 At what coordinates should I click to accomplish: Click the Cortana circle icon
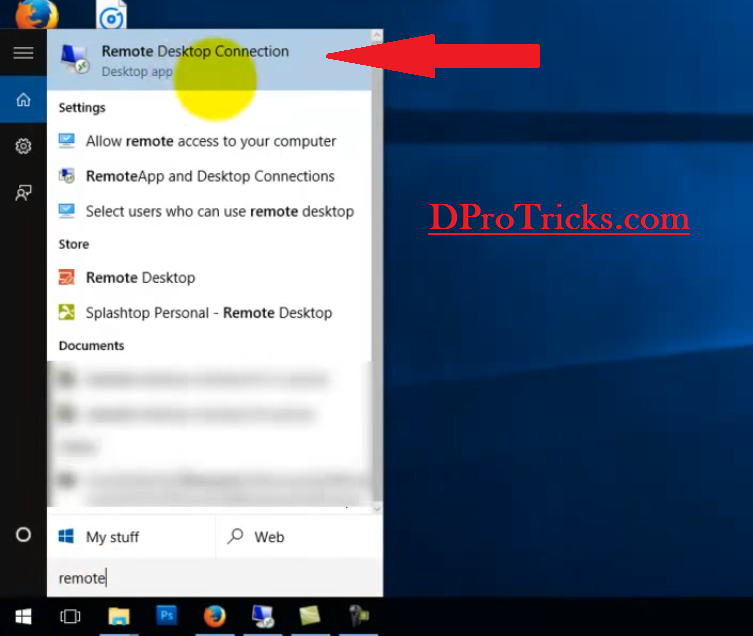pos(23,535)
